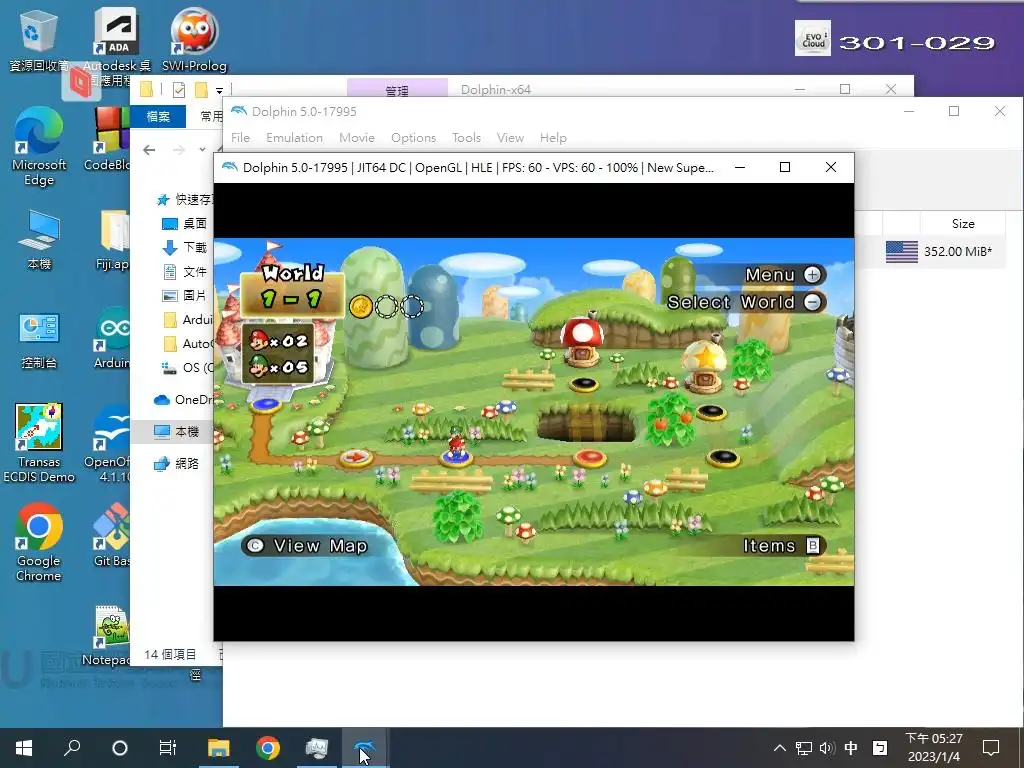Open the Fiji.app folder on desktop
Image resolution: width=1024 pixels, height=768 pixels.
click(x=113, y=240)
